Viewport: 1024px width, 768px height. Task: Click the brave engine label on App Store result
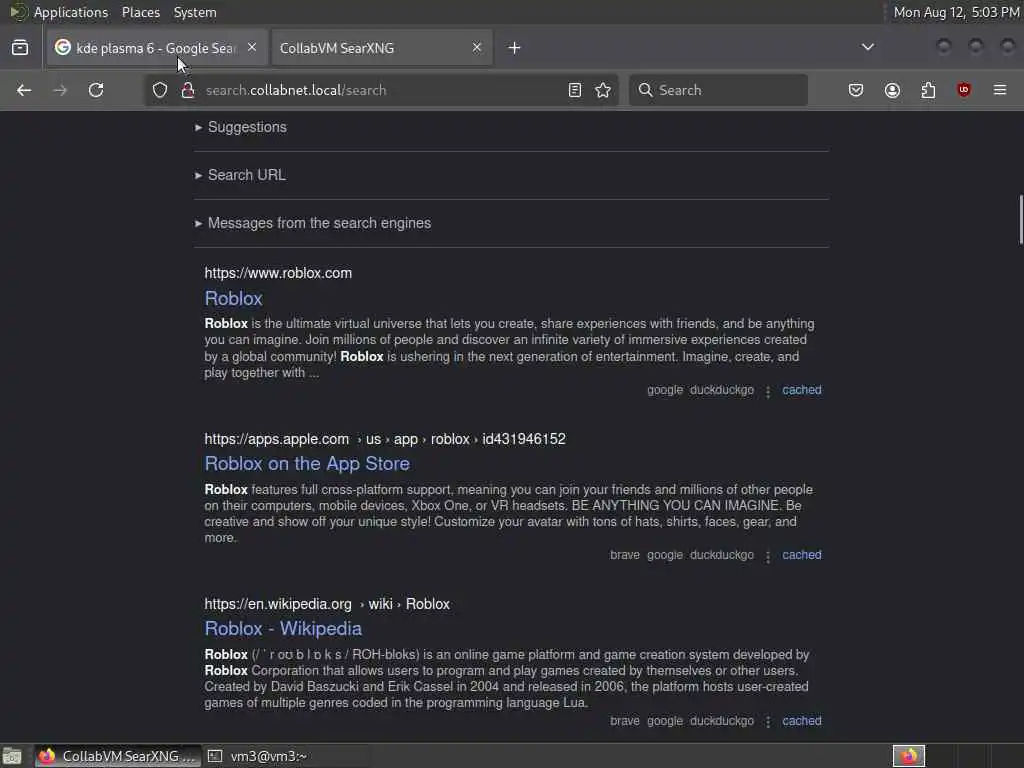point(625,555)
